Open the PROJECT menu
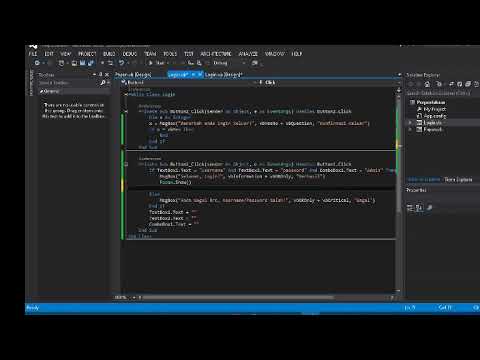Viewport: 480px width, 360px height. tap(87, 54)
